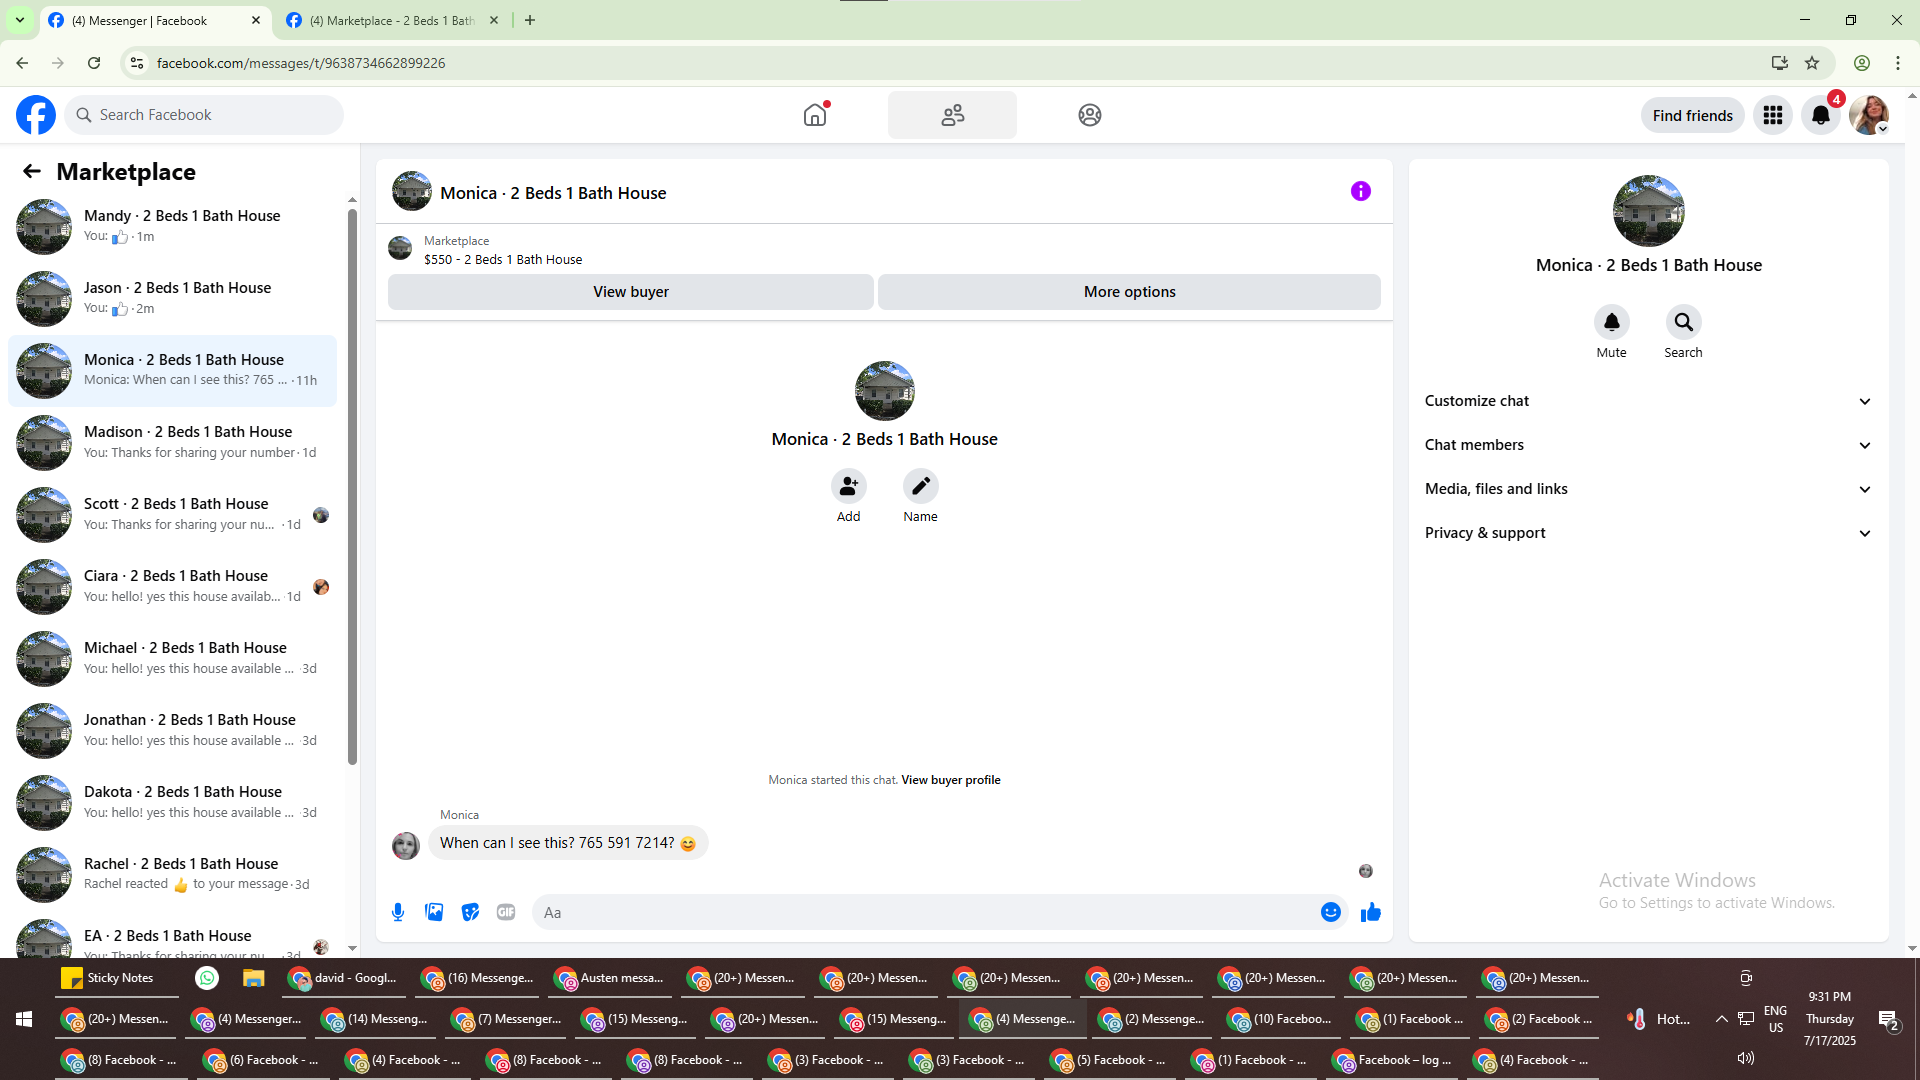This screenshot has height=1080, width=1920.
Task: Open the Windows notification center
Action: 1888,1019
